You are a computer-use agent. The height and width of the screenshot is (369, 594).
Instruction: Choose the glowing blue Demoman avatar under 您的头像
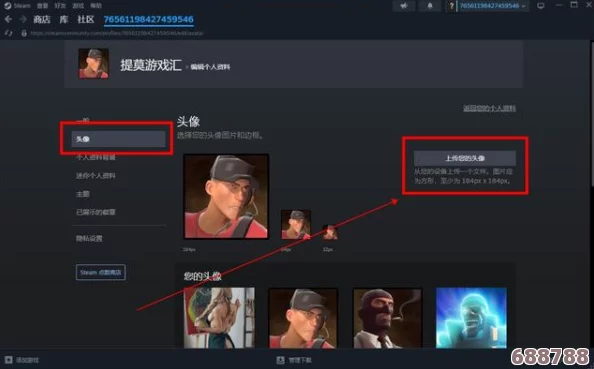(471, 317)
